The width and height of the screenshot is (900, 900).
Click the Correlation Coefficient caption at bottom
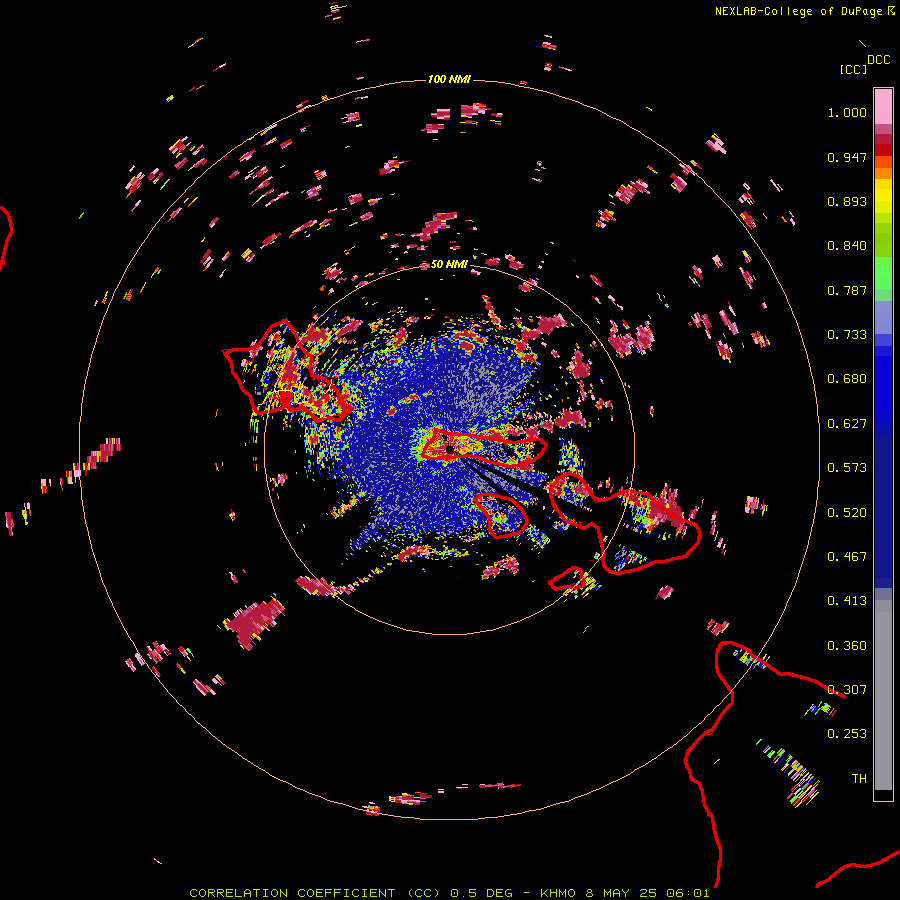point(449,893)
